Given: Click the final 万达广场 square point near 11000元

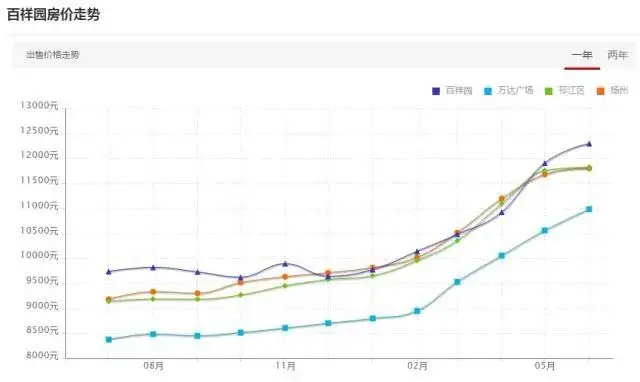Looking at the screenshot, I should pyautogui.click(x=589, y=209).
